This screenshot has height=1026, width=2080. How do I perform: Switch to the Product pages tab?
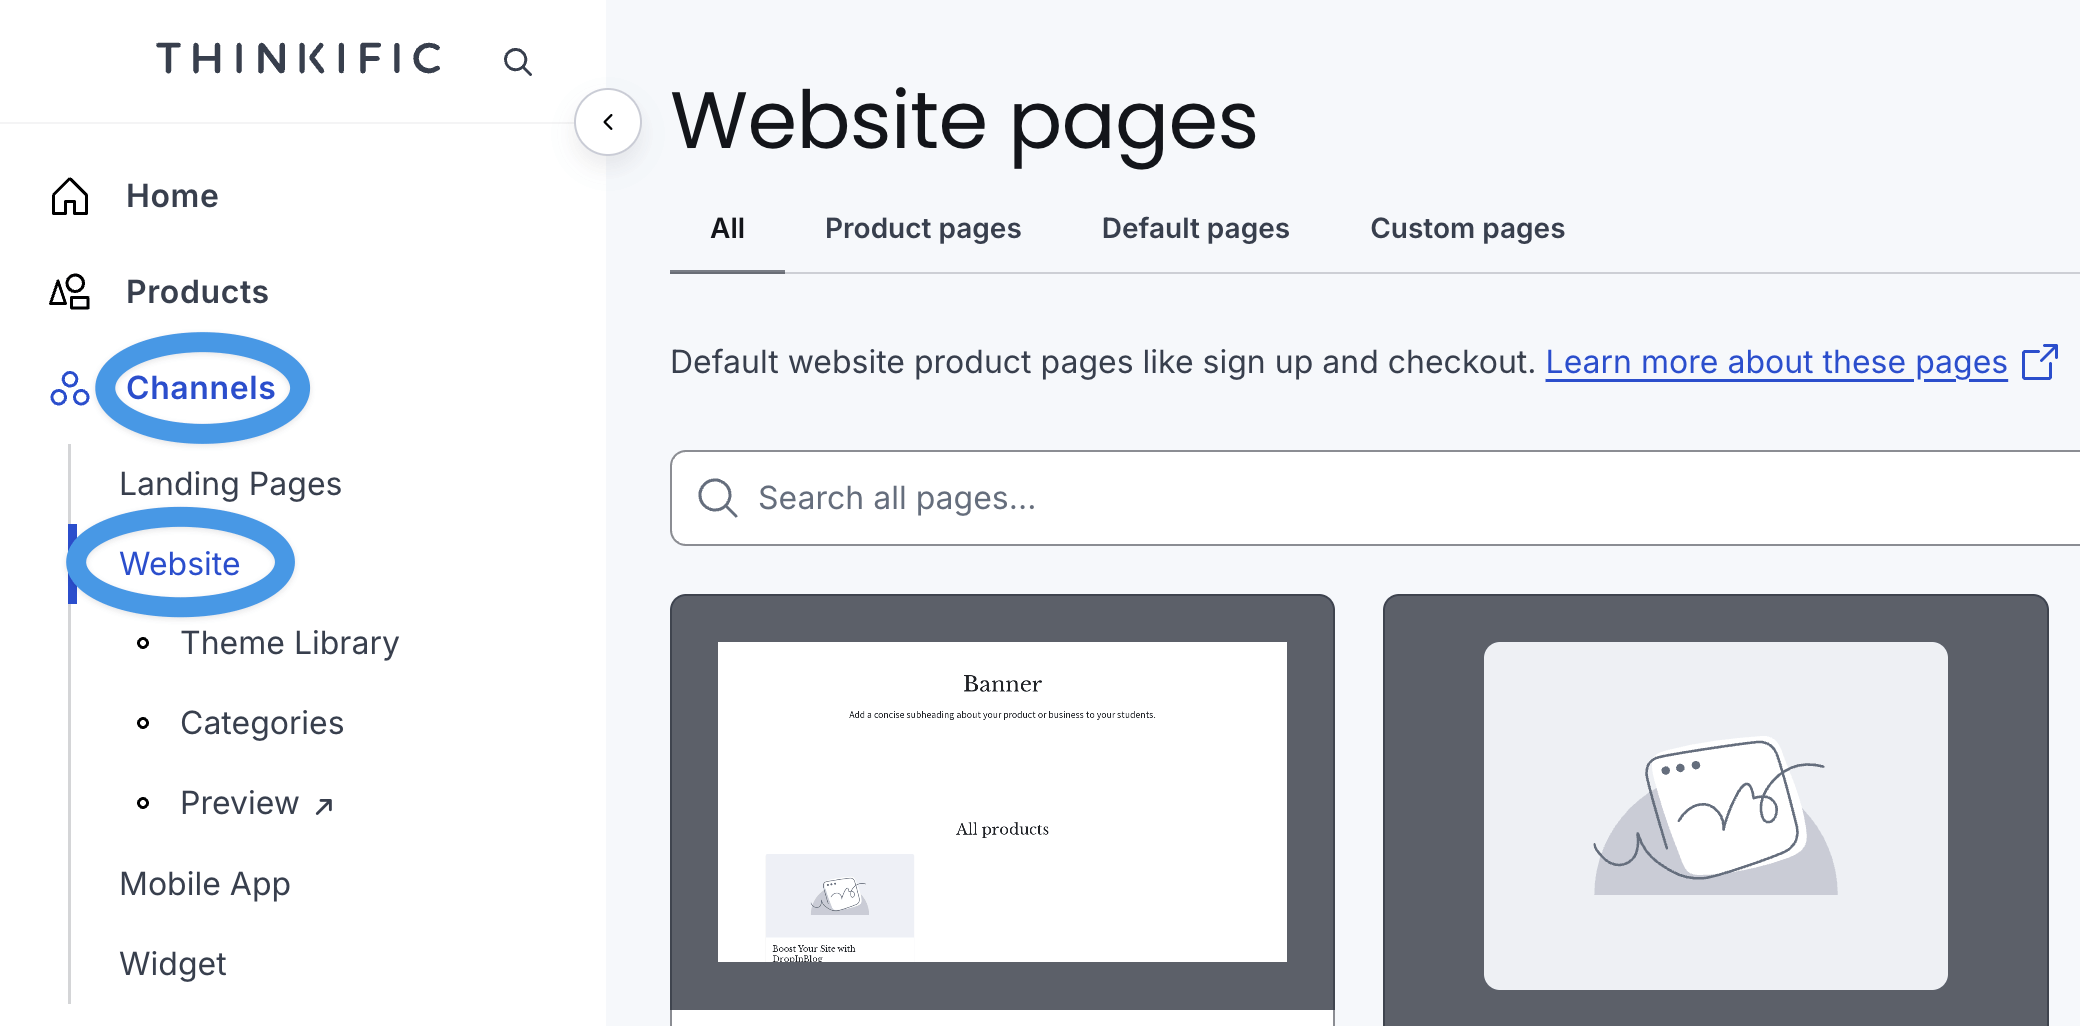pyautogui.click(x=922, y=229)
